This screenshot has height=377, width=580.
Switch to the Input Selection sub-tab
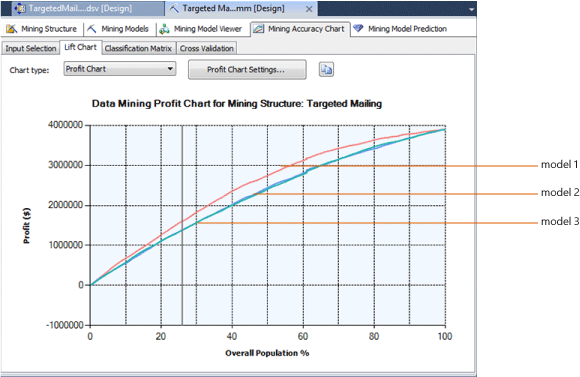[x=31, y=48]
